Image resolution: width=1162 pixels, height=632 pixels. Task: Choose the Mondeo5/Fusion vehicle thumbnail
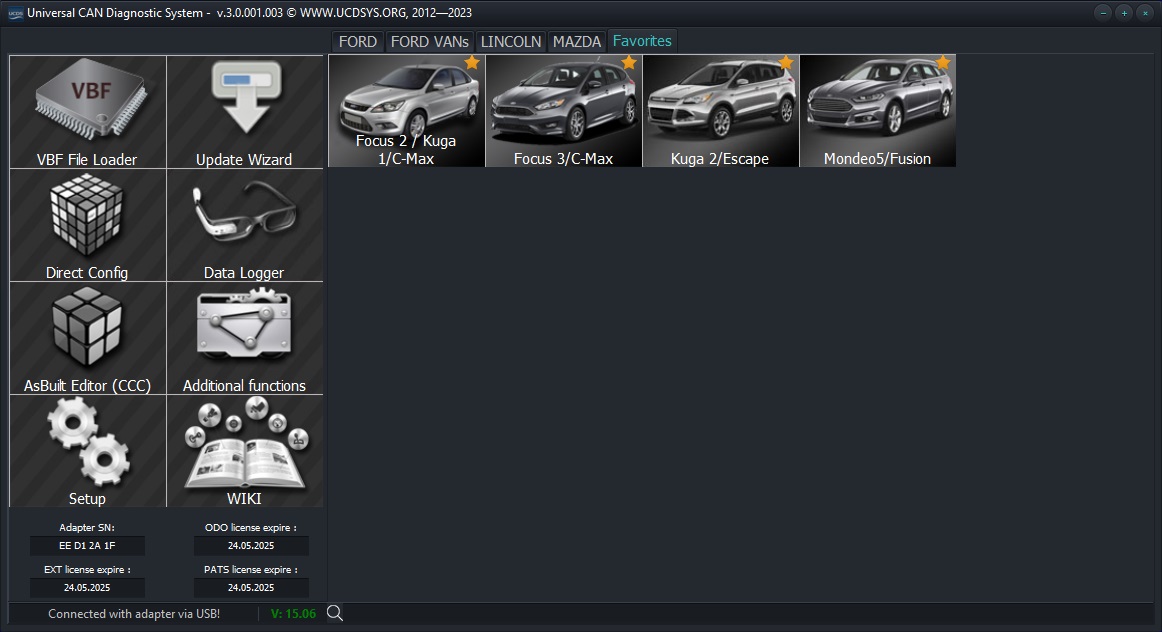pyautogui.click(x=877, y=112)
